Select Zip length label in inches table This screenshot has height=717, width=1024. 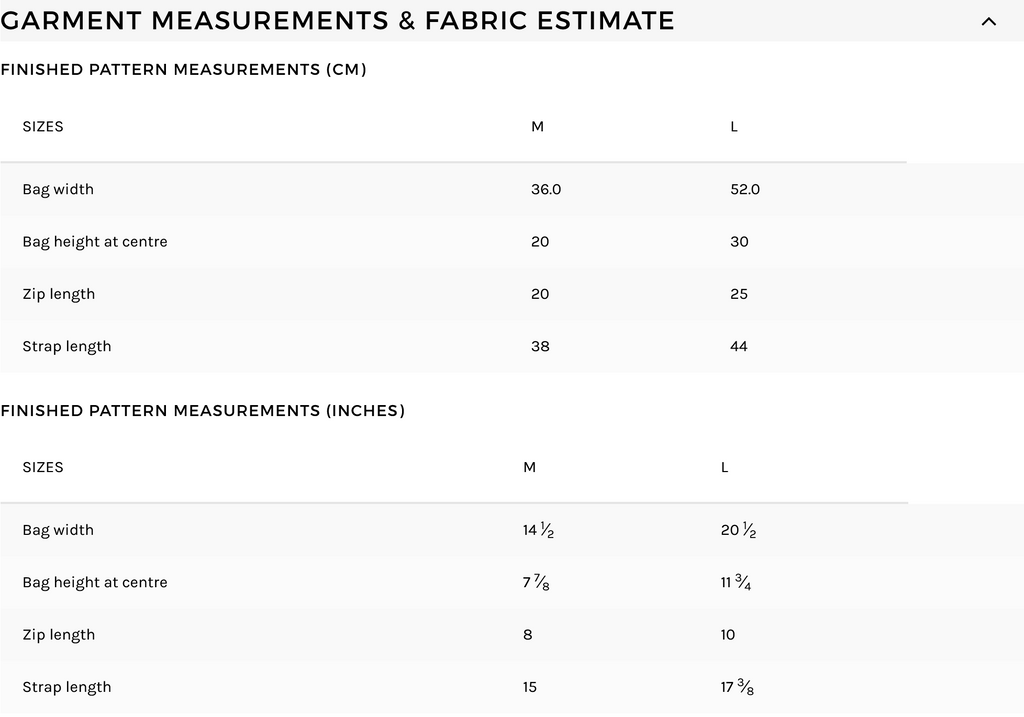pos(59,634)
